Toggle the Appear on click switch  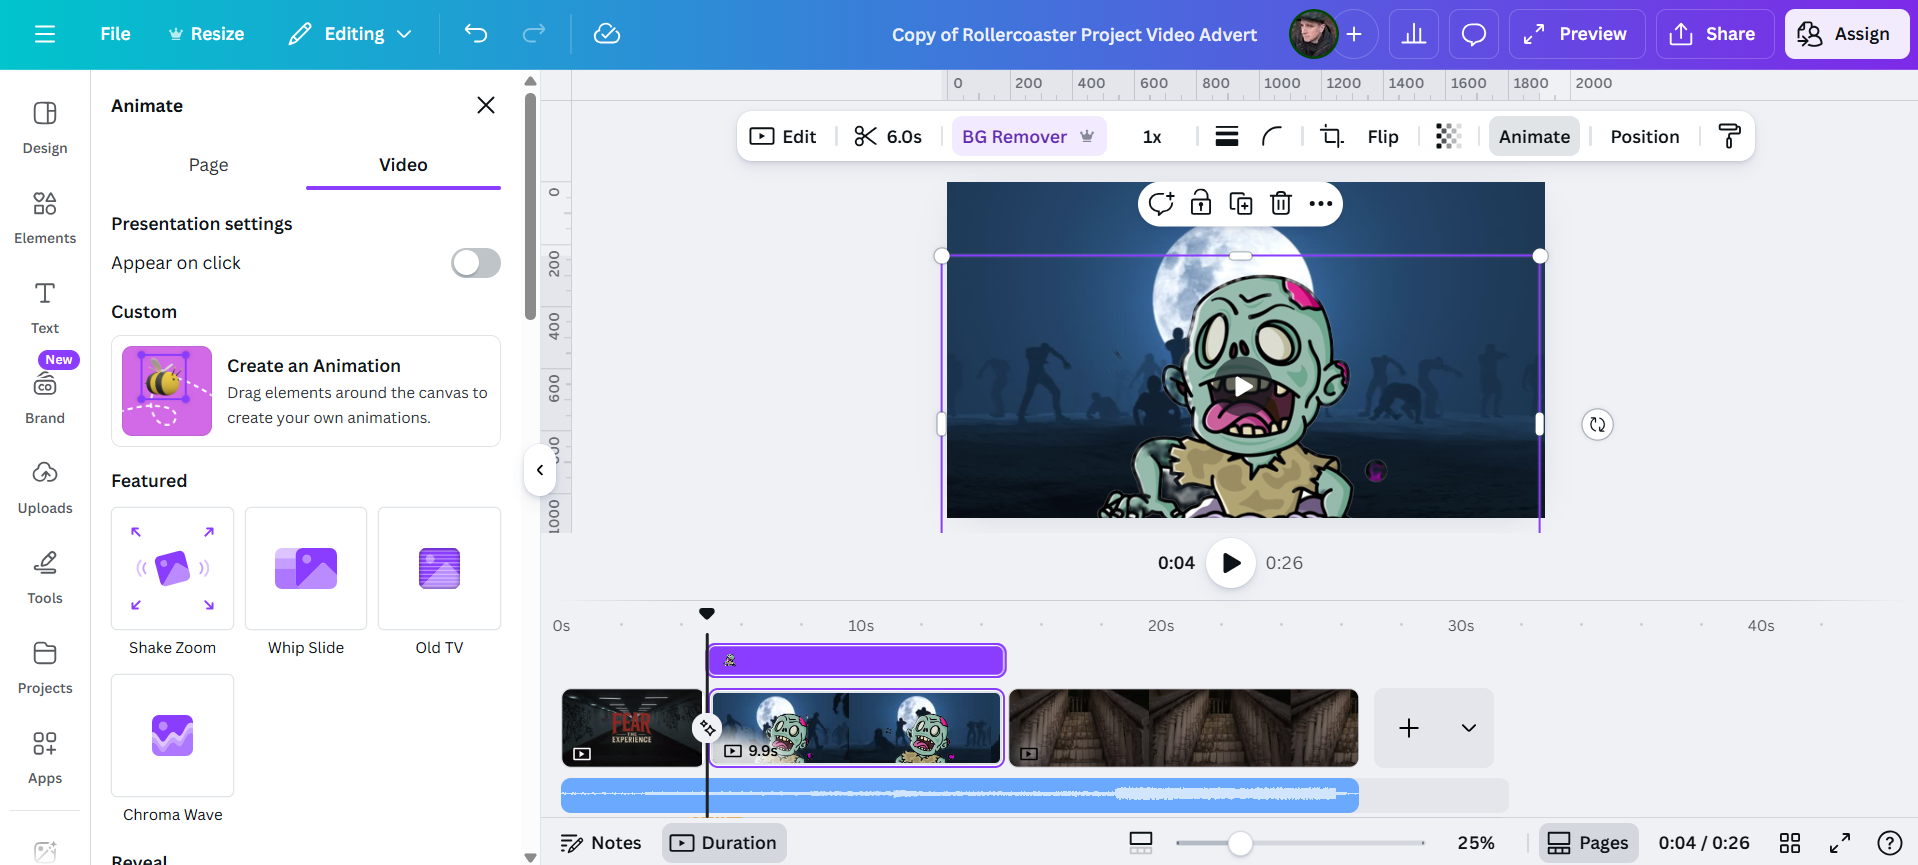tap(475, 263)
